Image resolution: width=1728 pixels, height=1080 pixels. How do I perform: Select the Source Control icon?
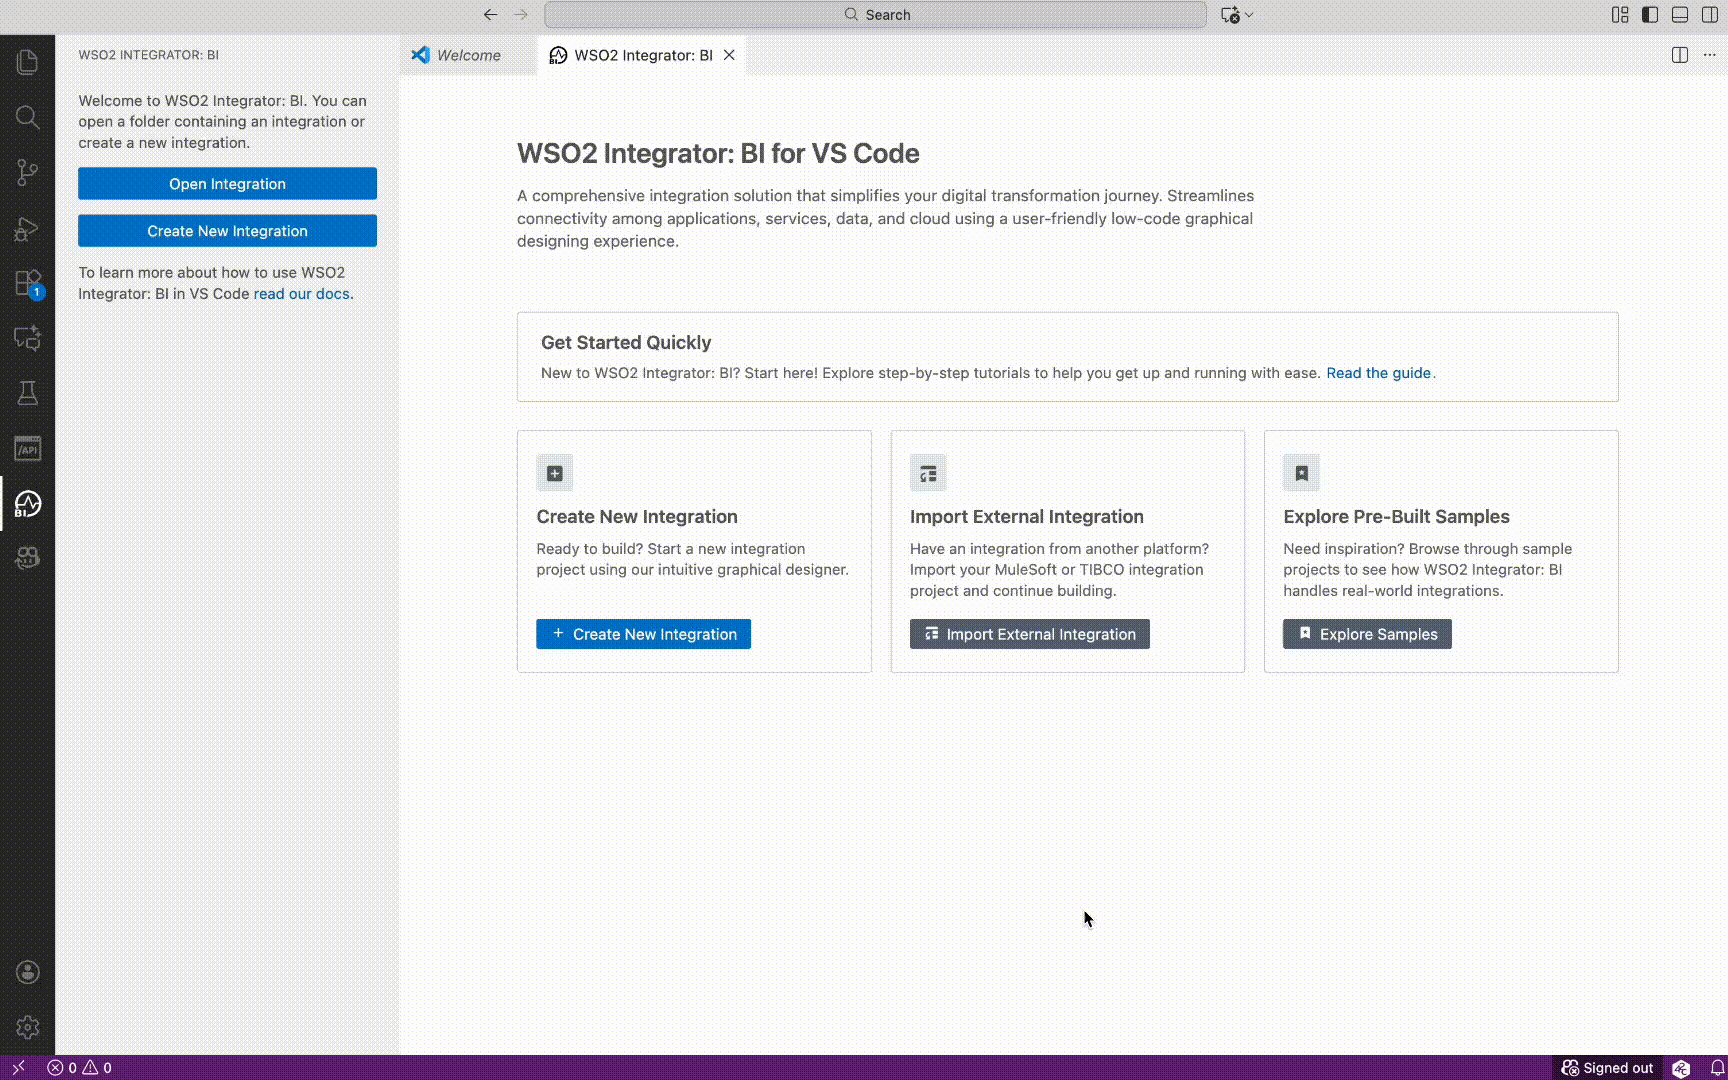click(x=27, y=172)
